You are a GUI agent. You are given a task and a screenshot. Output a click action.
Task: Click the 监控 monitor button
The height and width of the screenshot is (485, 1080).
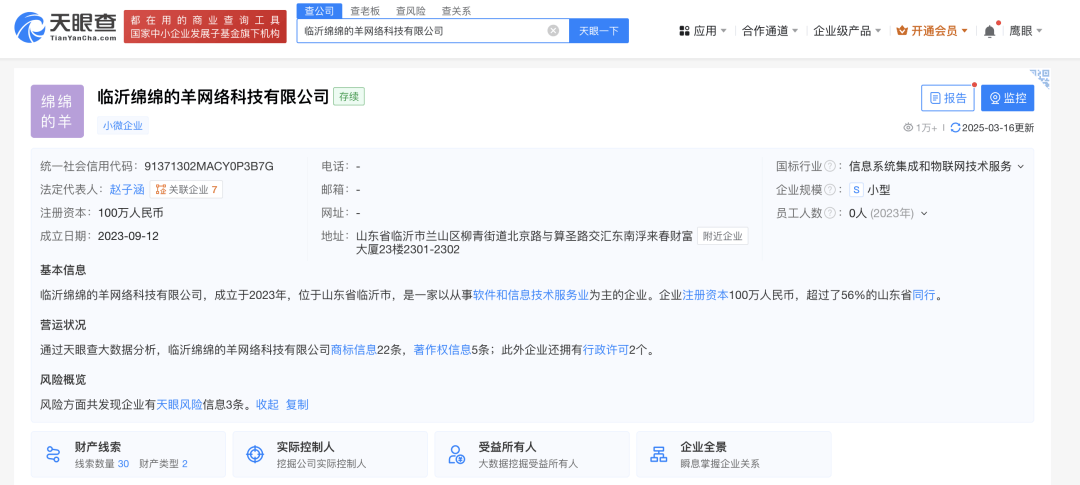[1008, 98]
